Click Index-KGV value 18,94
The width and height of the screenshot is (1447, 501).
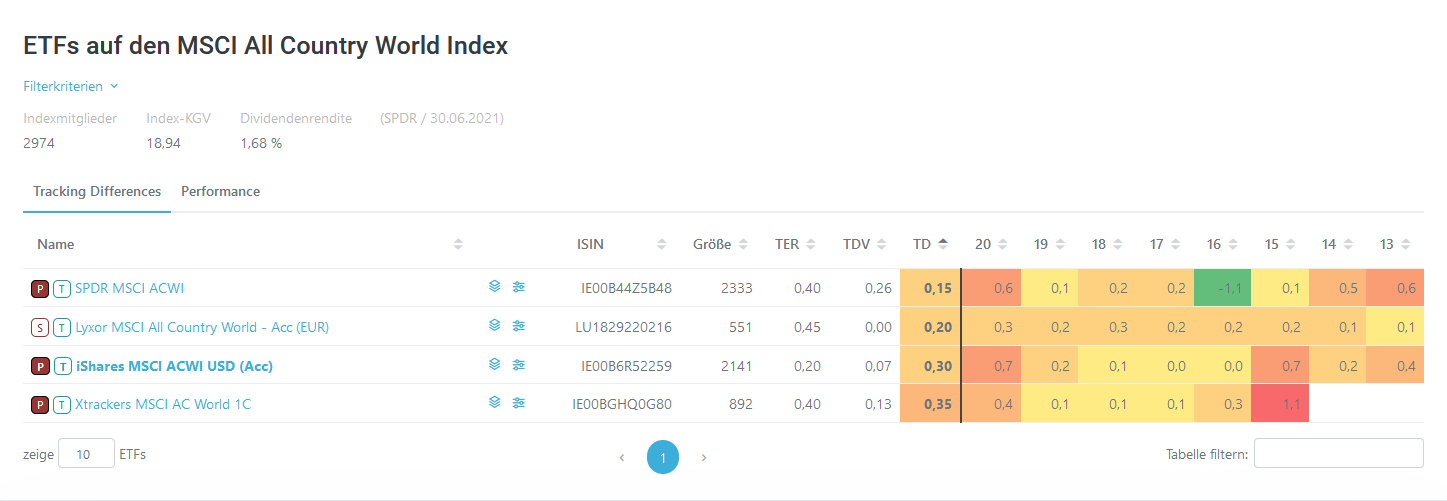164,143
